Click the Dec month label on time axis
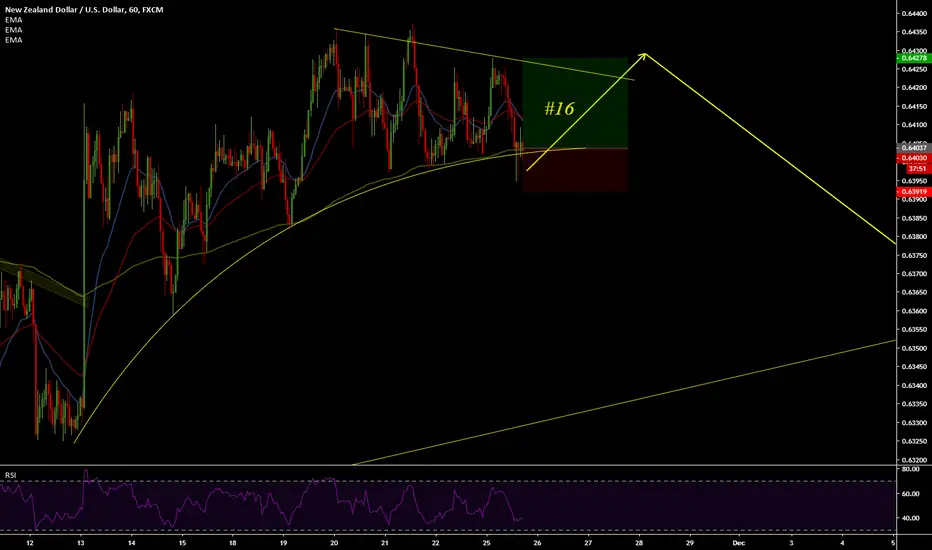 point(739,542)
